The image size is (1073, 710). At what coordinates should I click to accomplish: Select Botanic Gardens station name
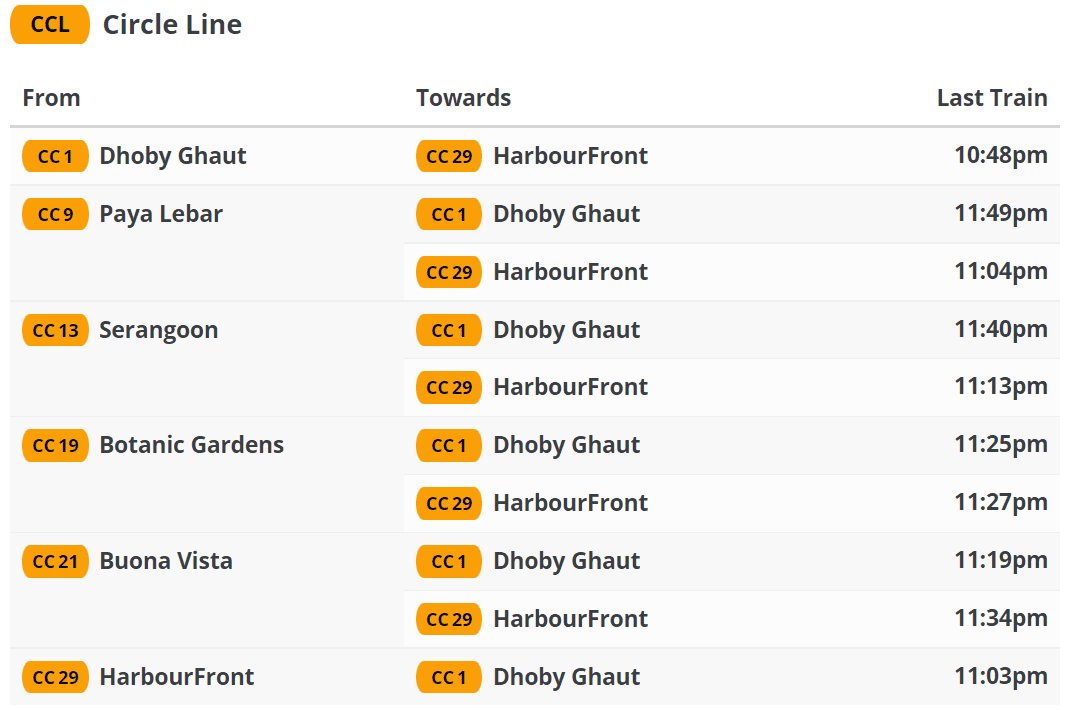[x=191, y=445]
